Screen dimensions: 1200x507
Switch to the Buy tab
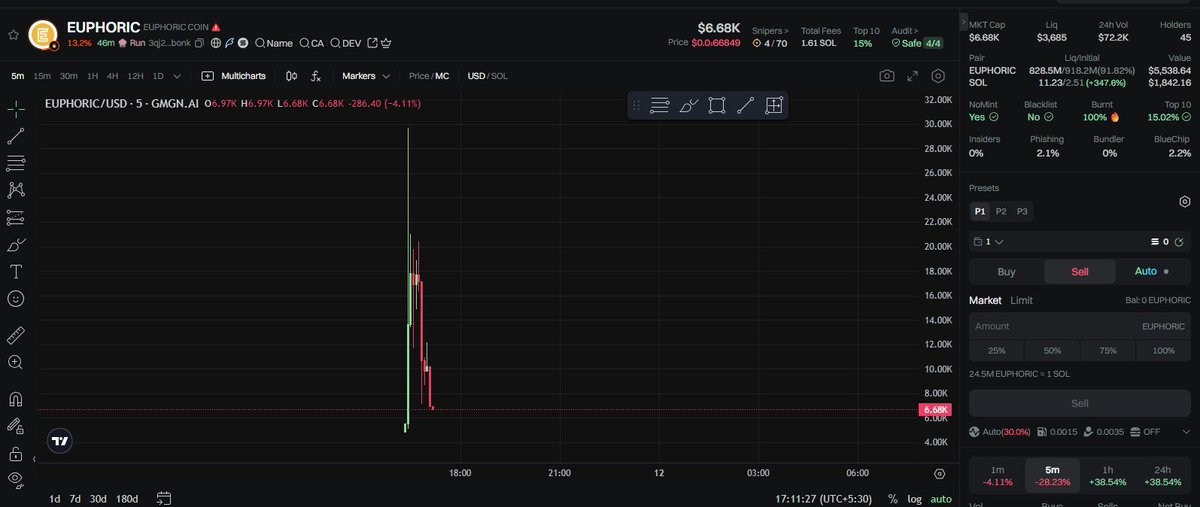(1006, 272)
